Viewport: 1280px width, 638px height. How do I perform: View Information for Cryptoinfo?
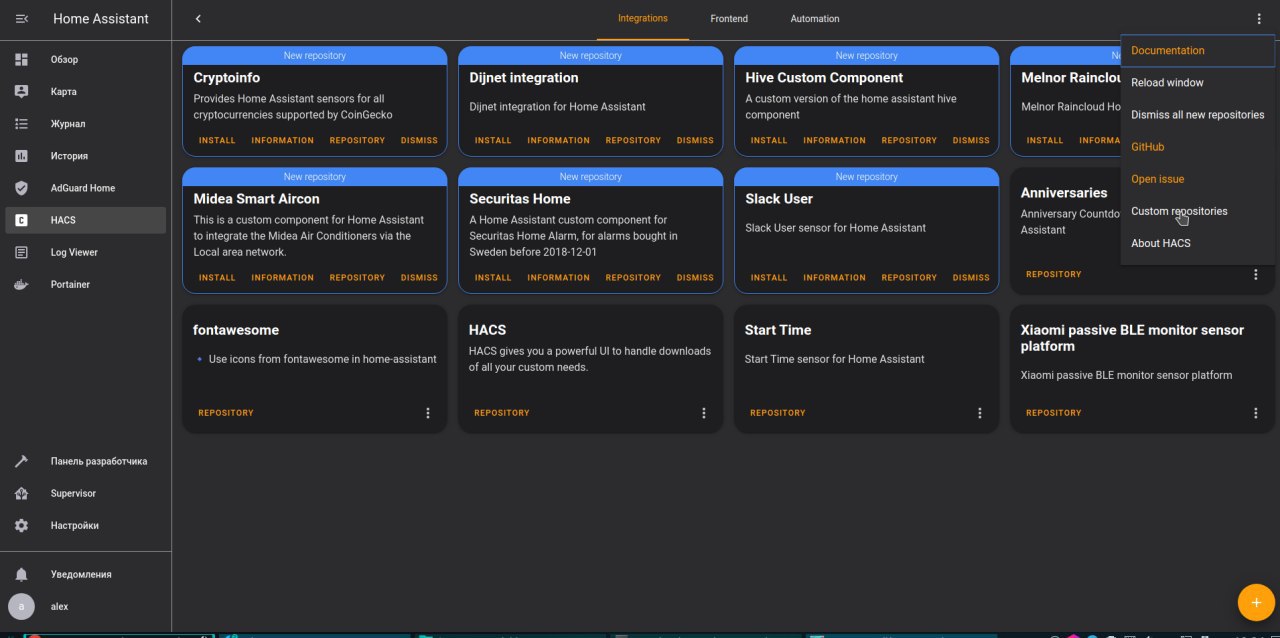tap(283, 141)
